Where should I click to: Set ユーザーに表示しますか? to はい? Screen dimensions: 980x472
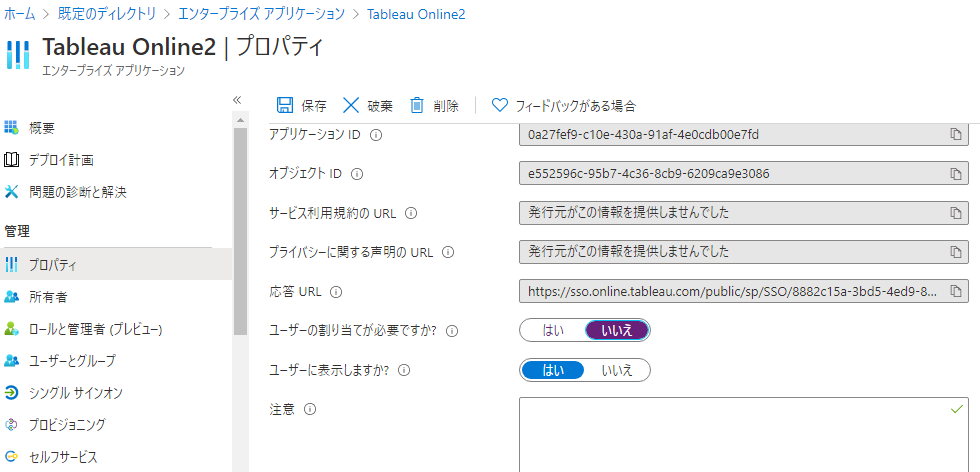tap(552, 369)
